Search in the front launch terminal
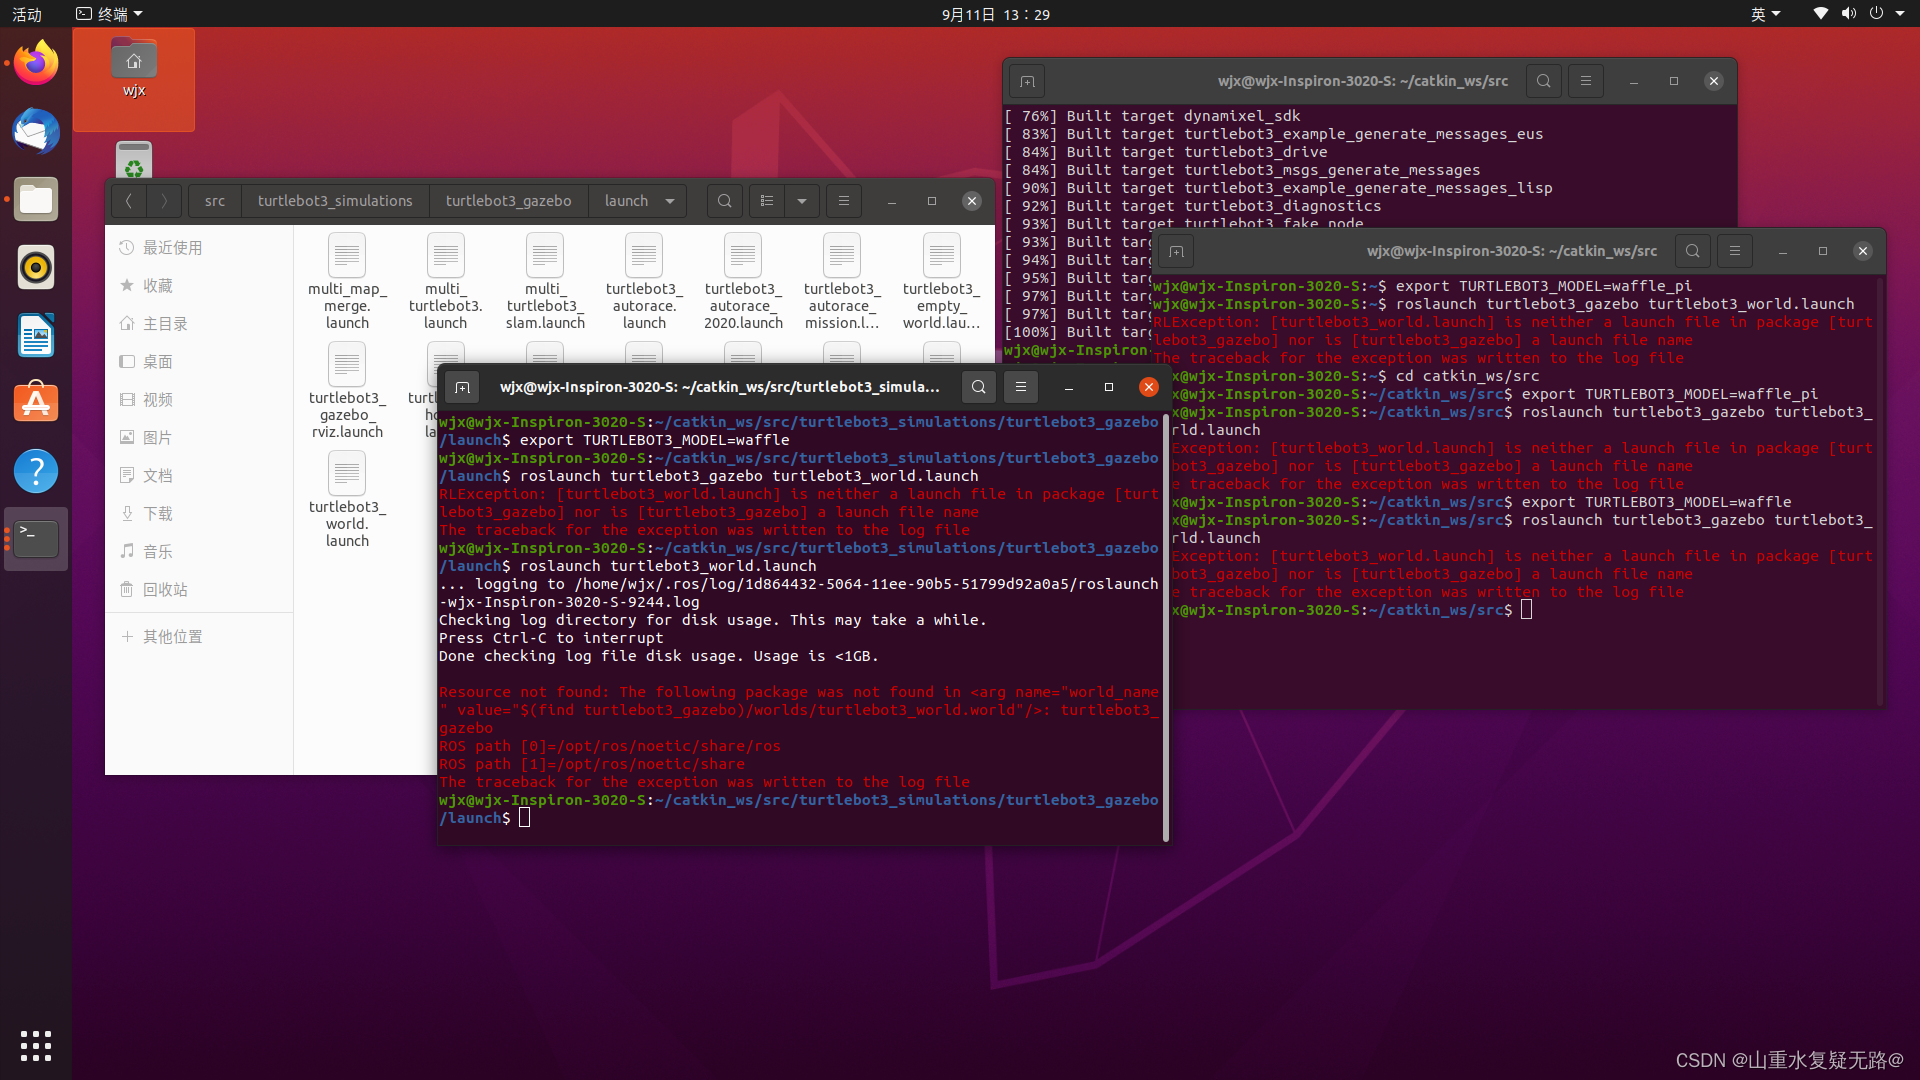 coord(979,387)
